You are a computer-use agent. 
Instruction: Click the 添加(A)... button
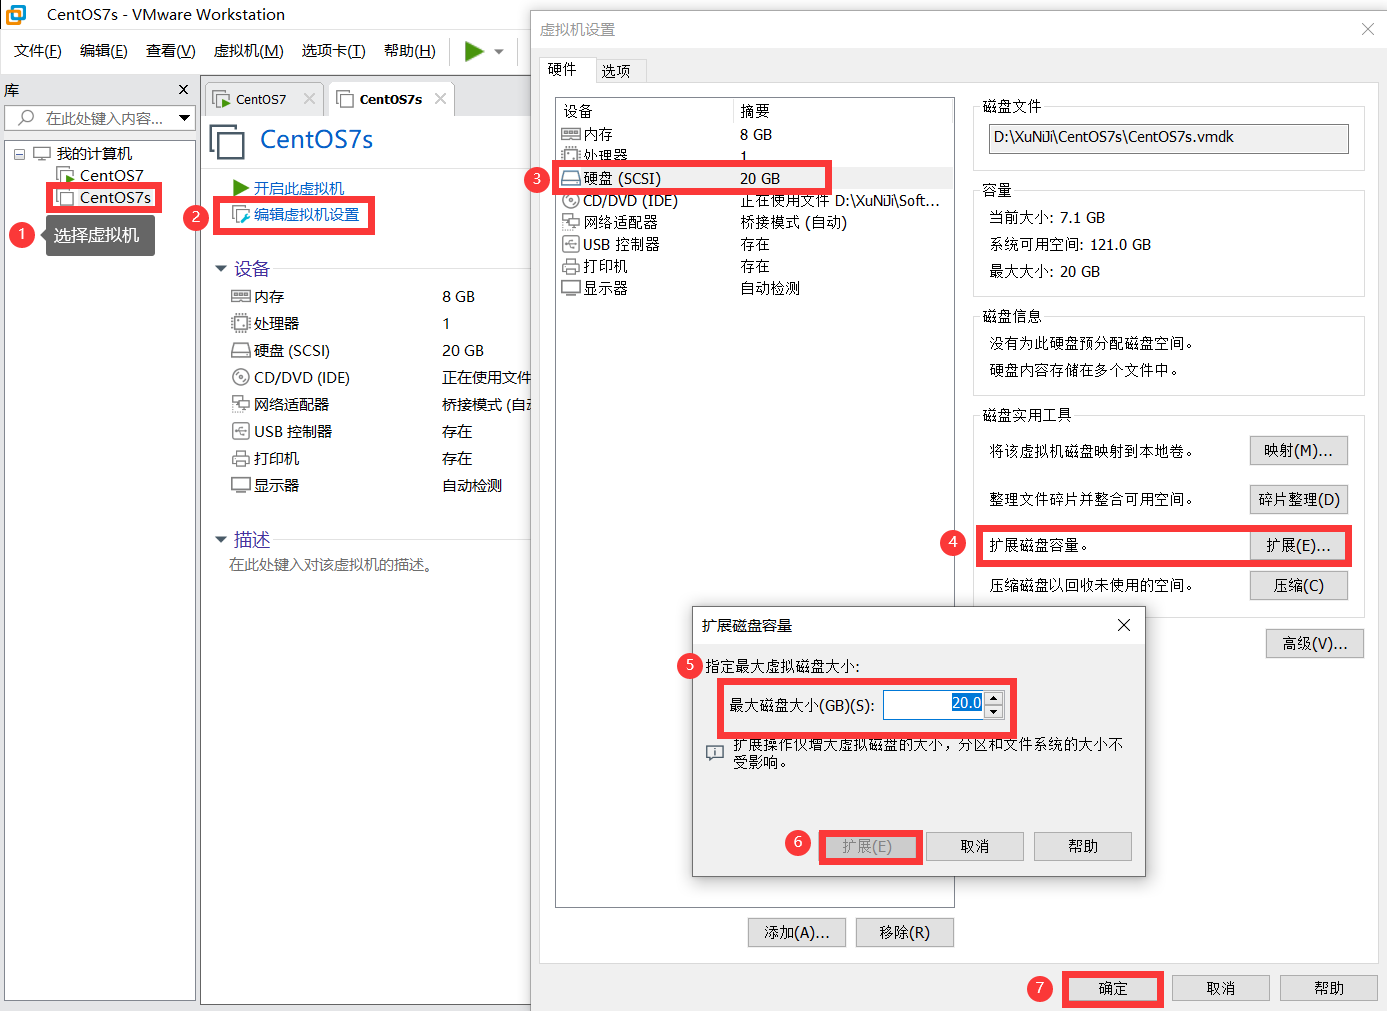[796, 932]
